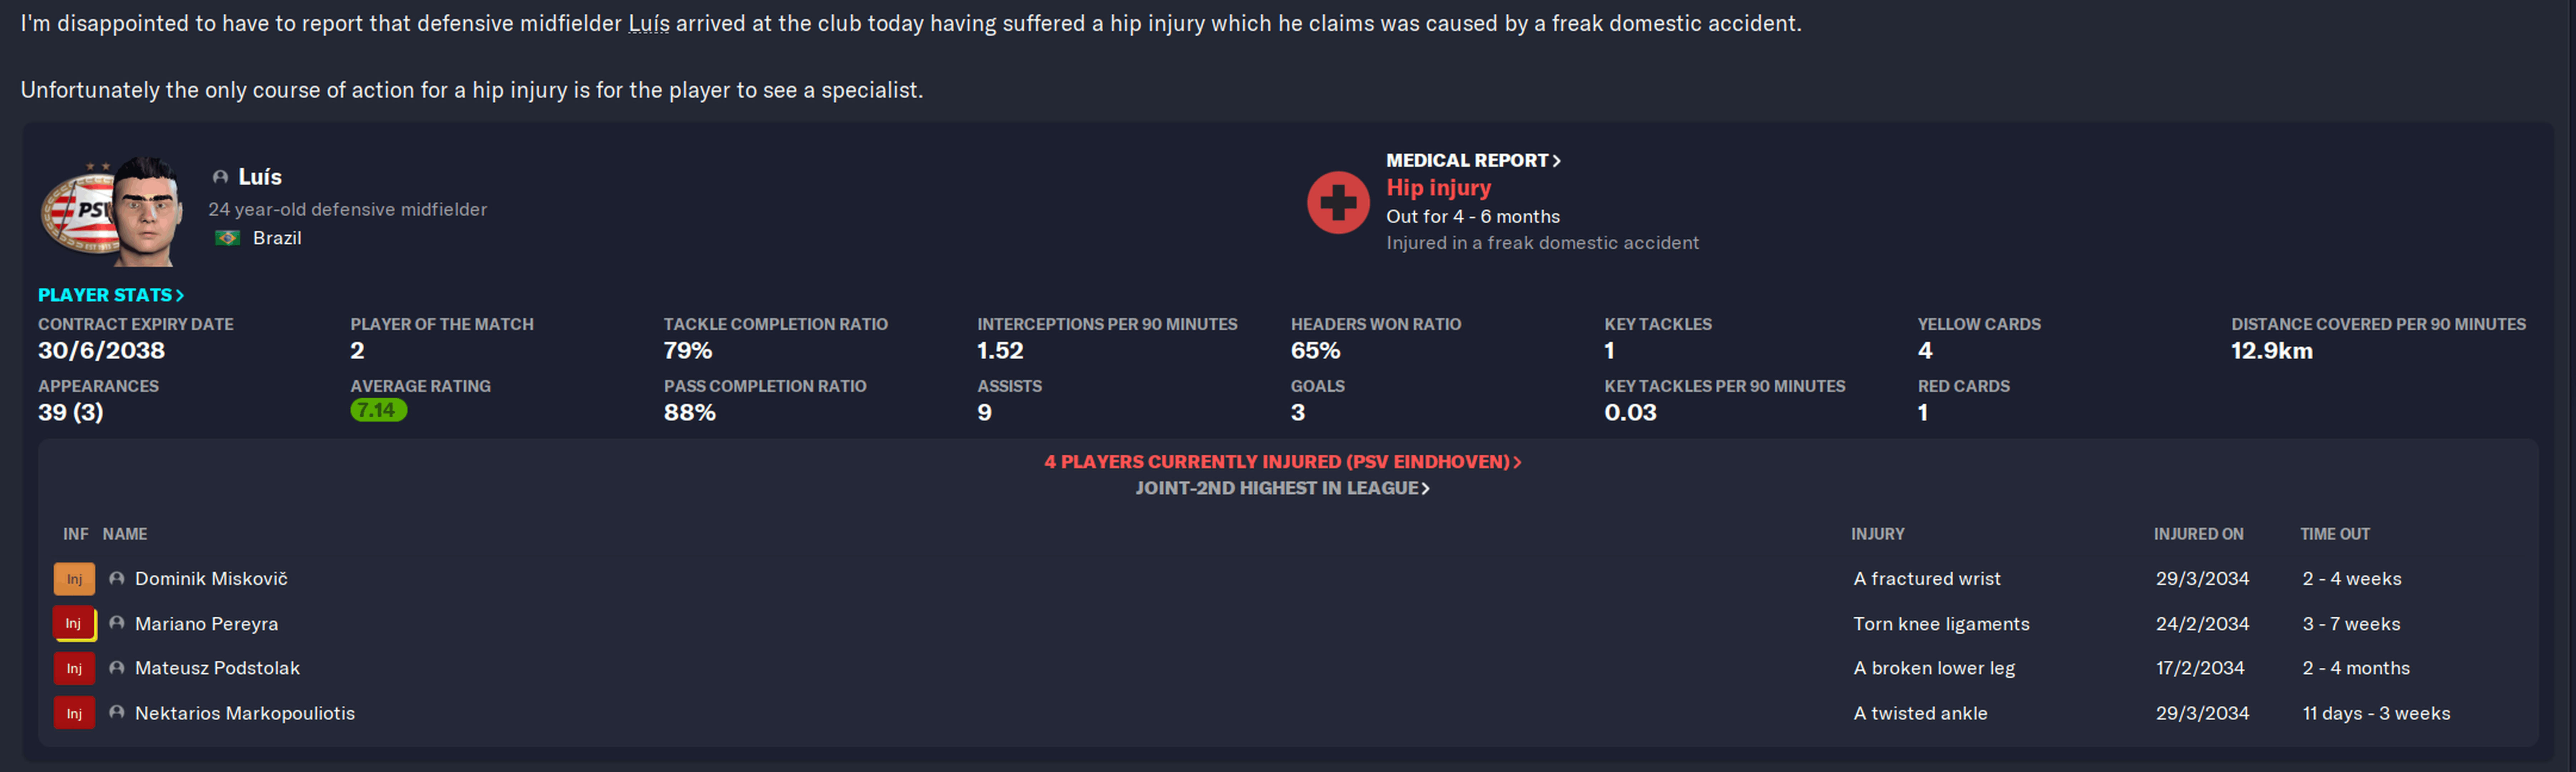Click the Inj badge for Mateusz Podstolak

tap(74, 668)
